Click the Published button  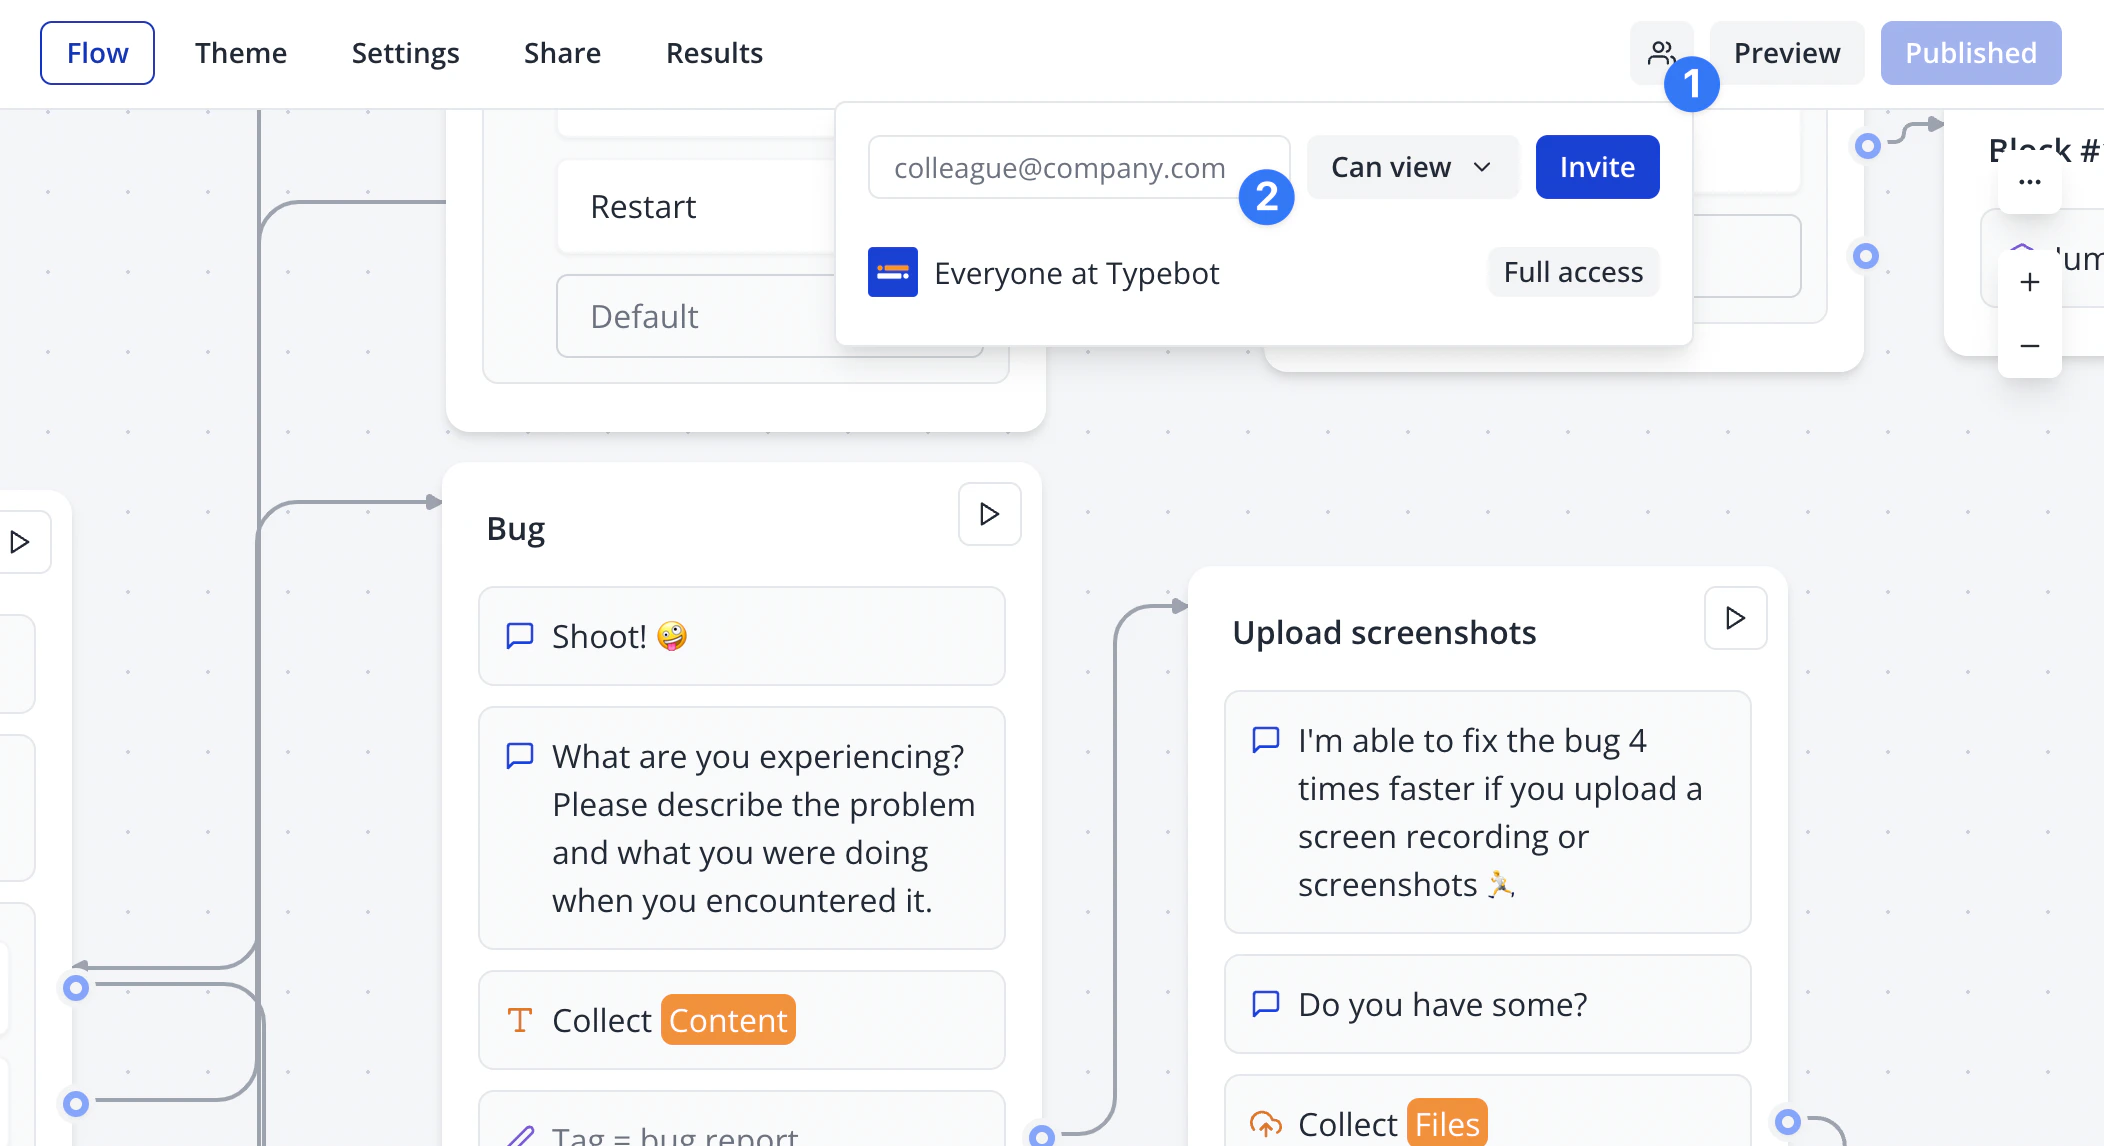click(1970, 53)
